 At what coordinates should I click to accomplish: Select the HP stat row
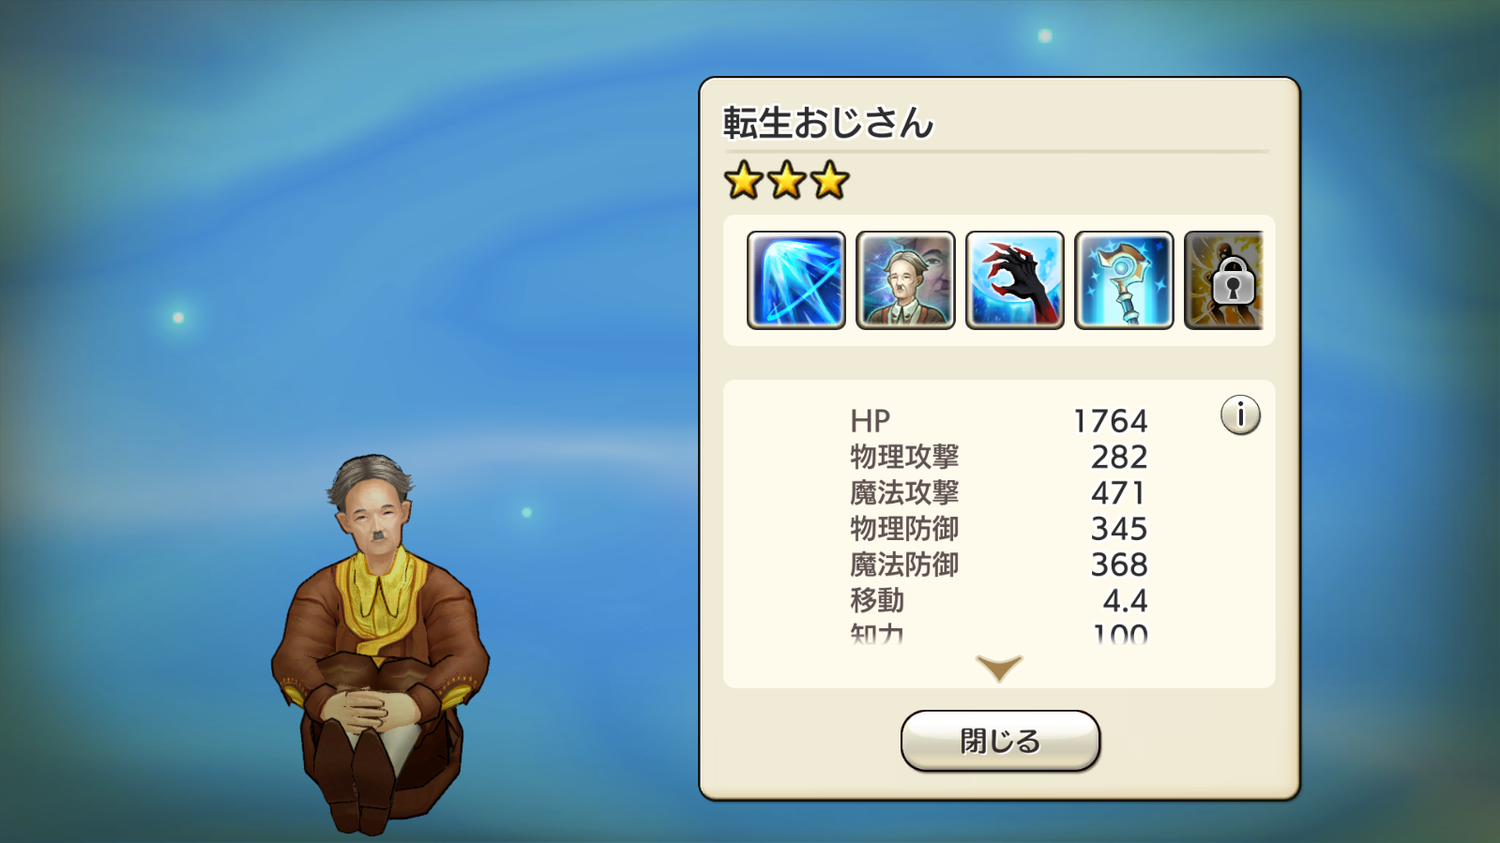tap(999, 421)
